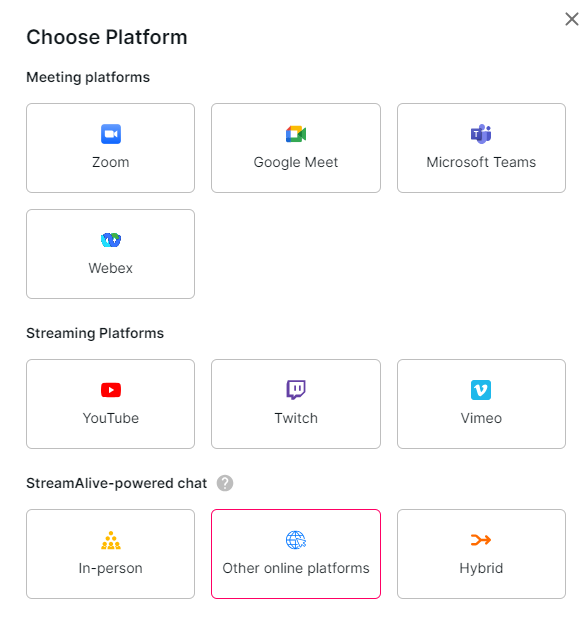Select the Webex text label

[111, 268]
